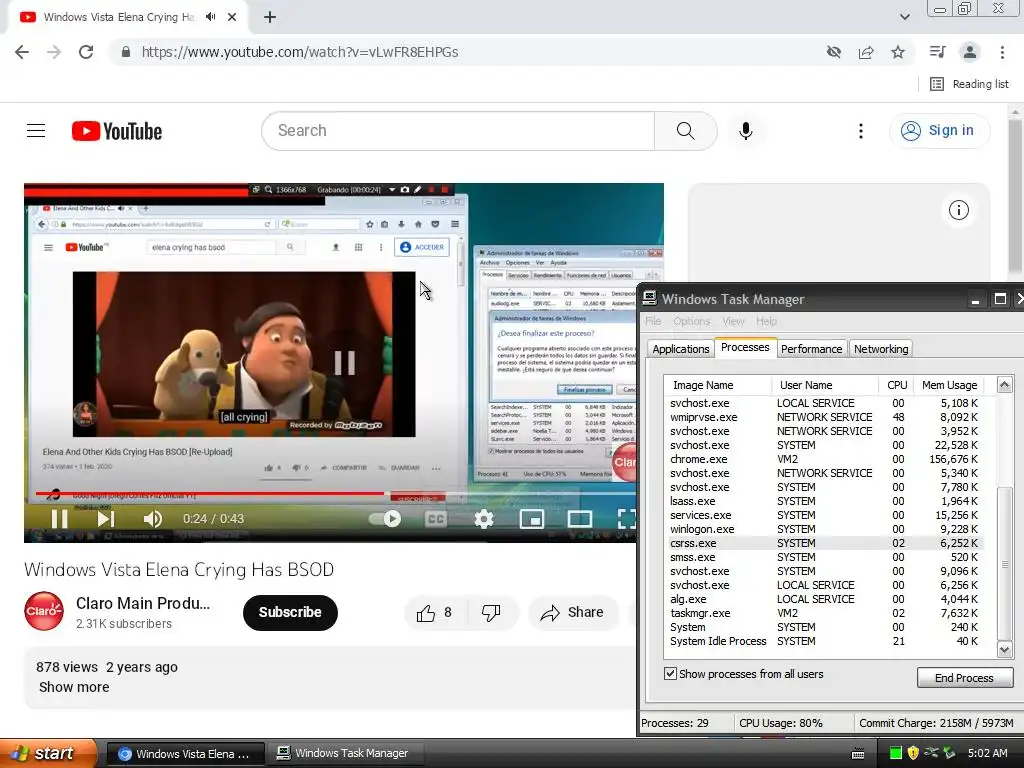Open the Windows start menu
The height and width of the screenshot is (768, 1024).
[48, 754]
